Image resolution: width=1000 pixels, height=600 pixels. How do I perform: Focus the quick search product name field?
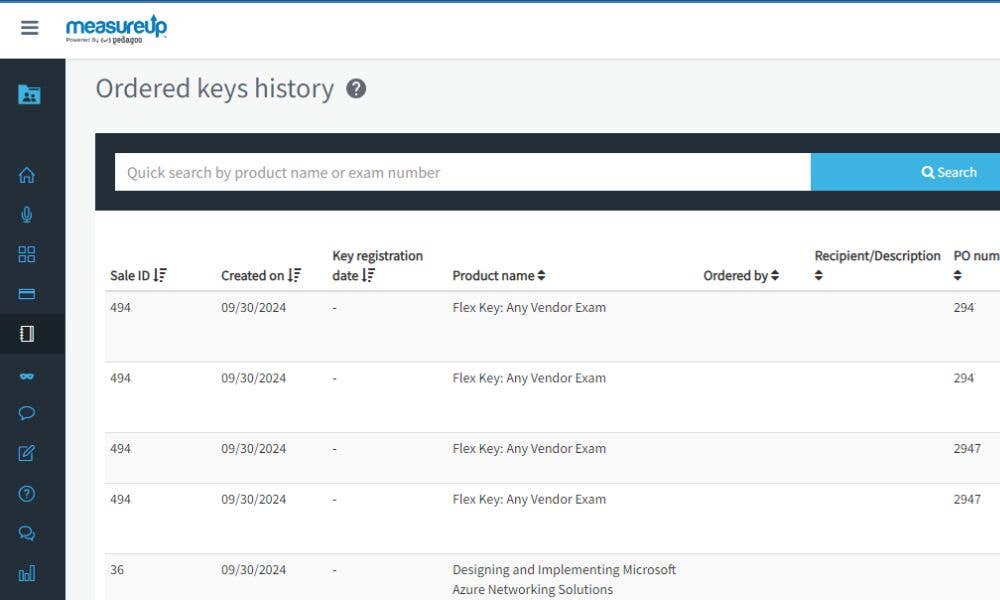click(x=462, y=172)
